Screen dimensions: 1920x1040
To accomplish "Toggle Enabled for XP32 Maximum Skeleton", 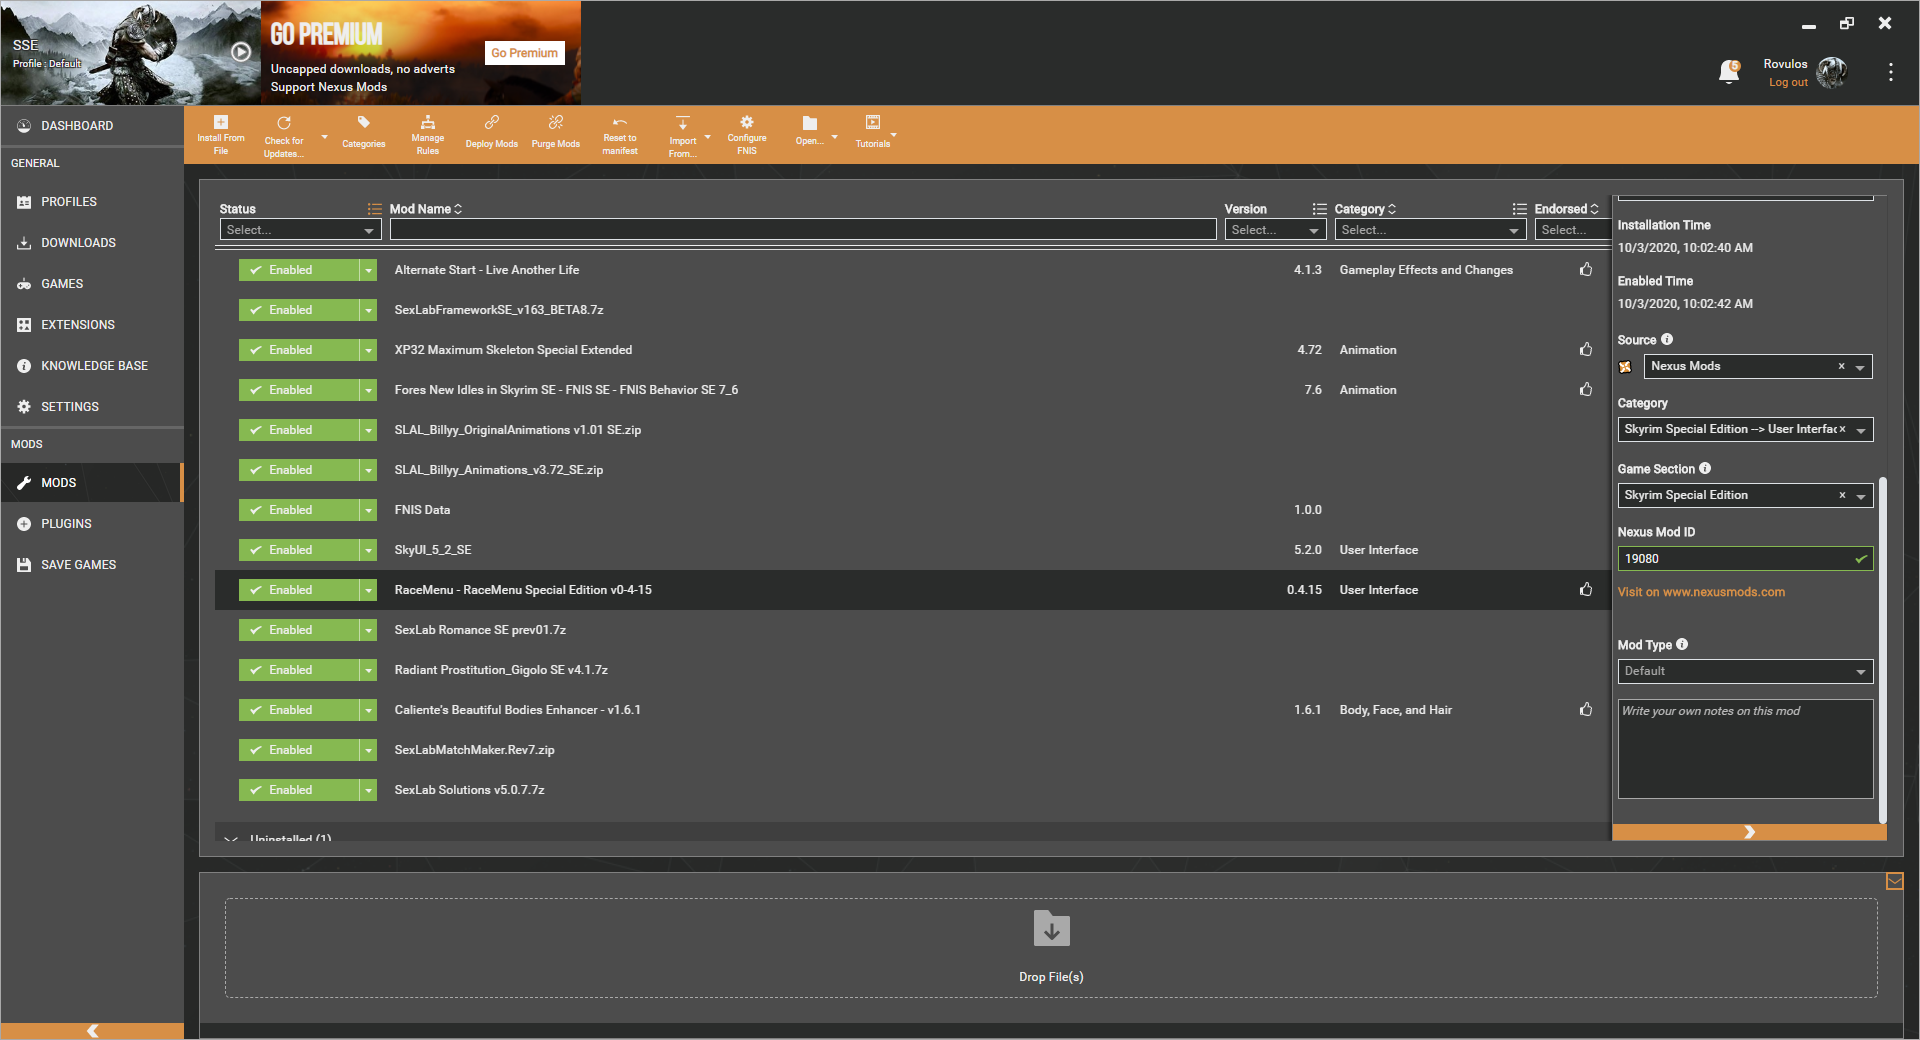I will pyautogui.click(x=299, y=350).
